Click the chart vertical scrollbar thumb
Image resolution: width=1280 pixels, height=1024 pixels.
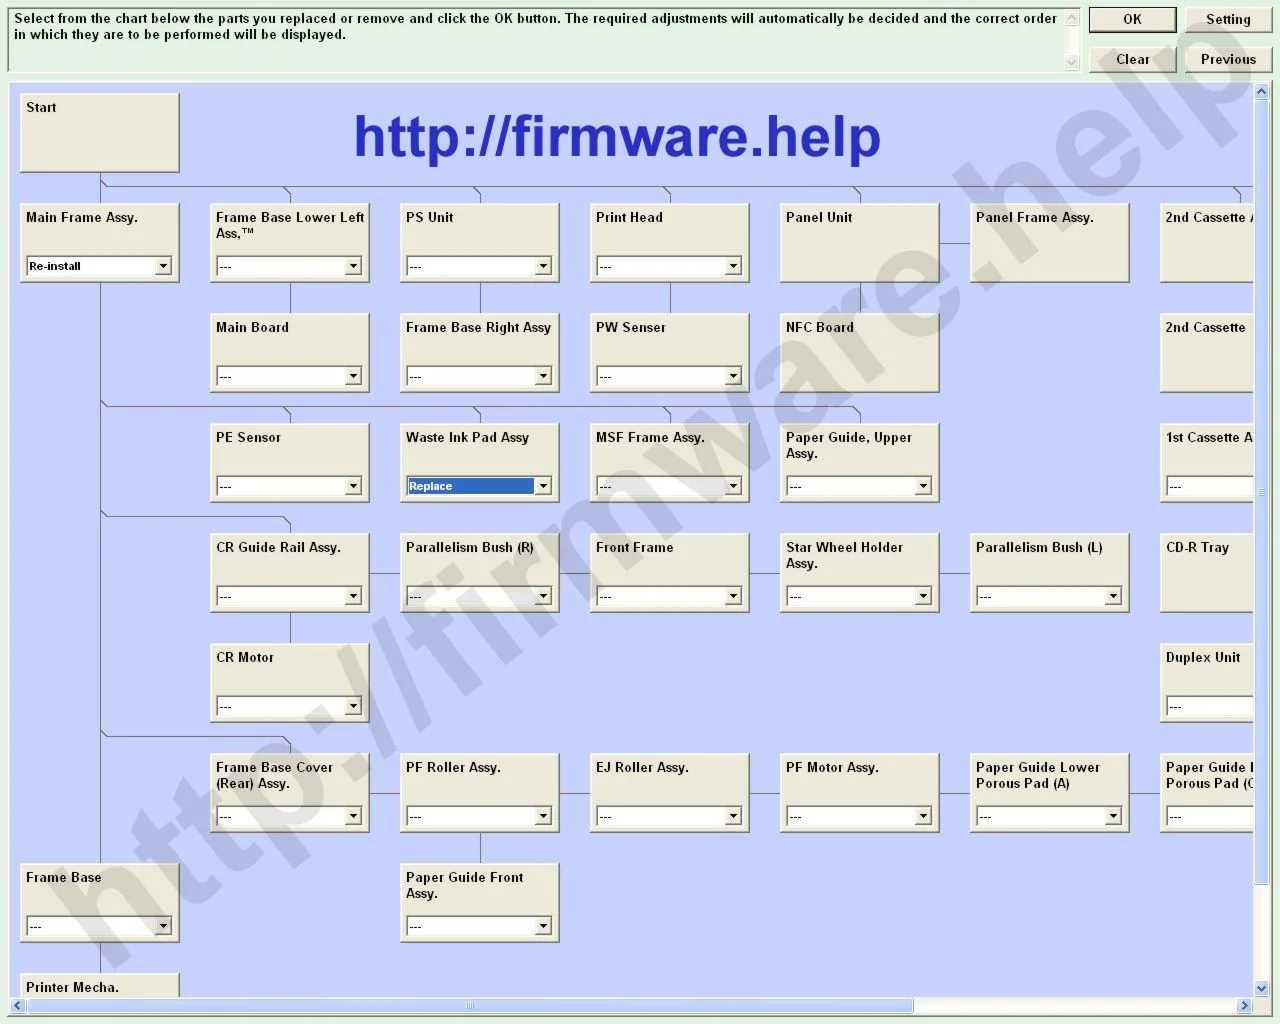[1261, 492]
